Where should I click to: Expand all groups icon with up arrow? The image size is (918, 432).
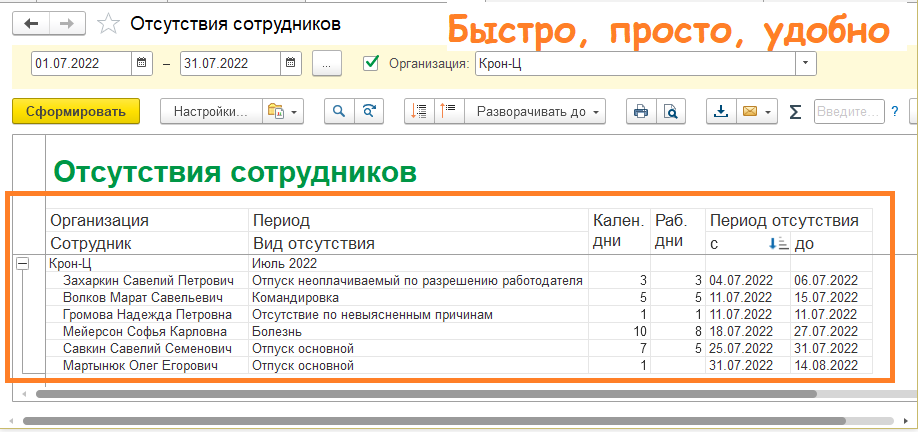coord(449,111)
